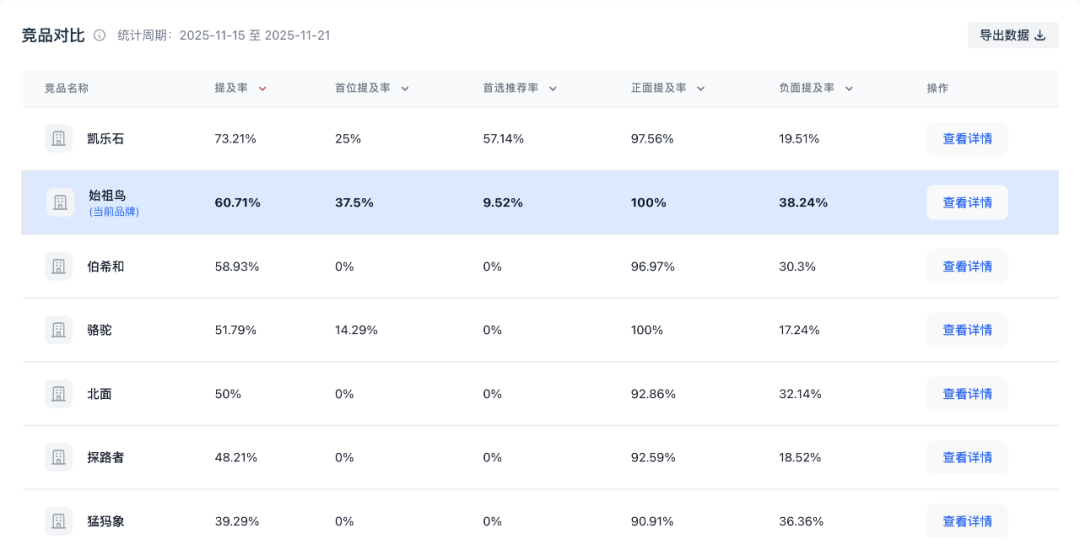Open 查看详情 for 骆驼
This screenshot has height=555, width=1080.
(x=967, y=330)
